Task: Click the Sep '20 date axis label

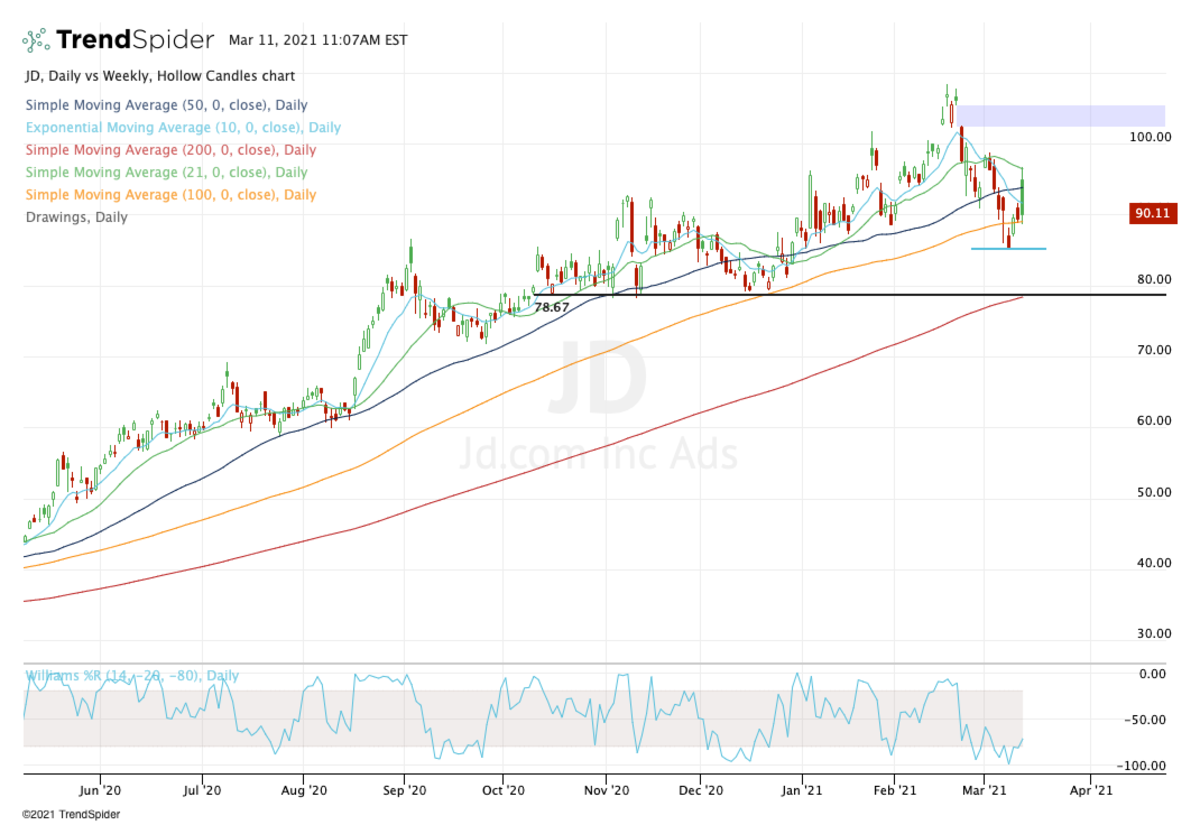Action: (x=404, y=789)
